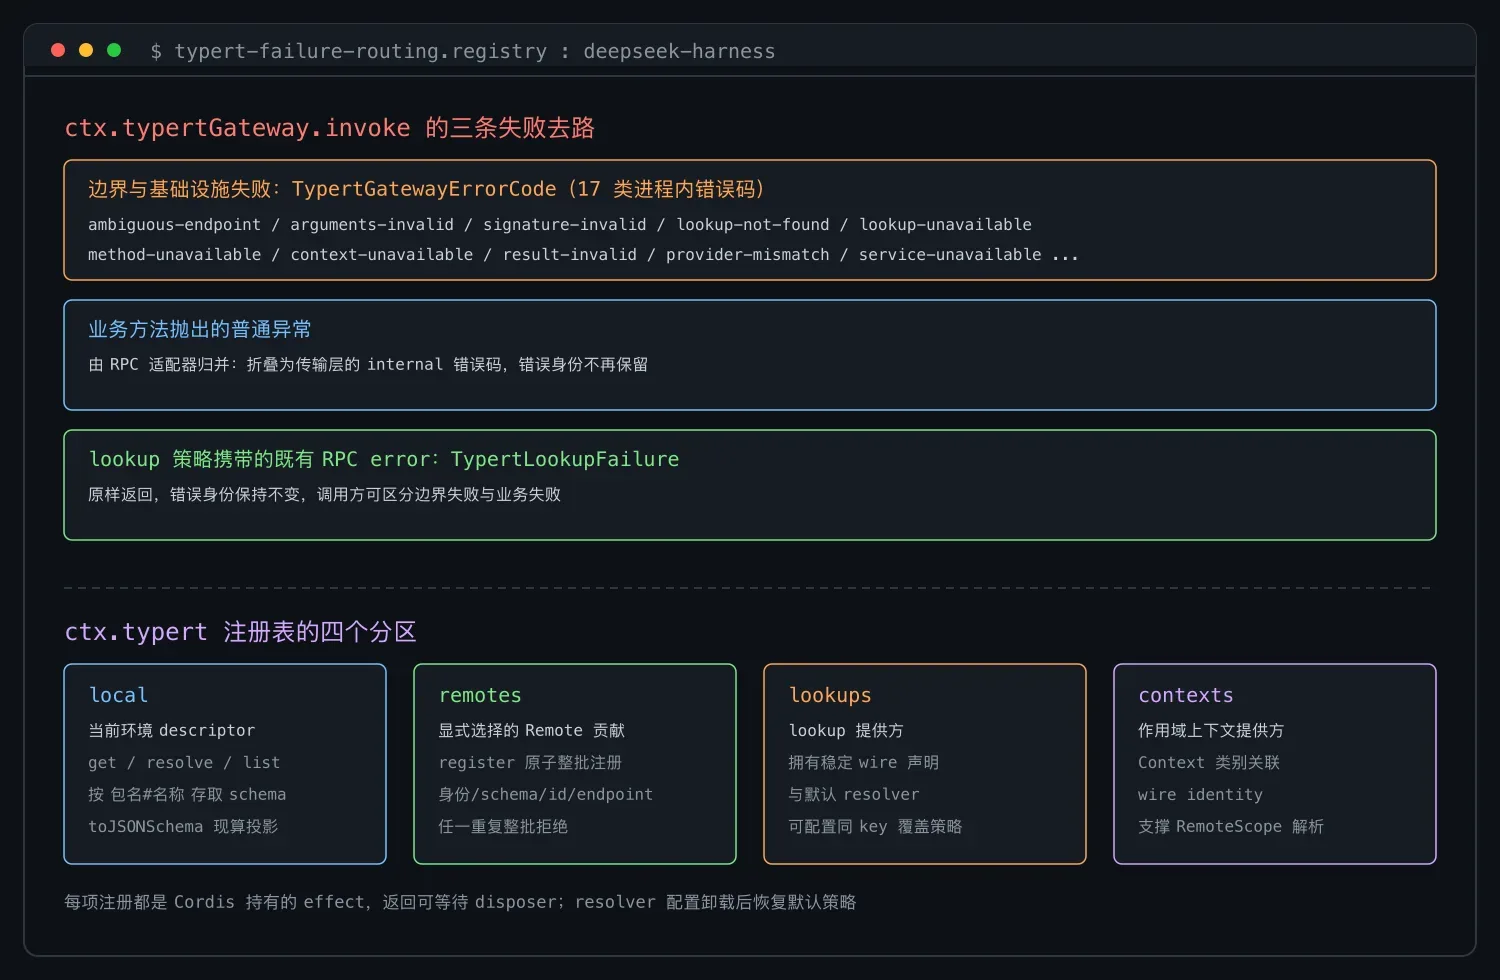Click '显式选择的 Remote 贡献' line

point(532,731)
